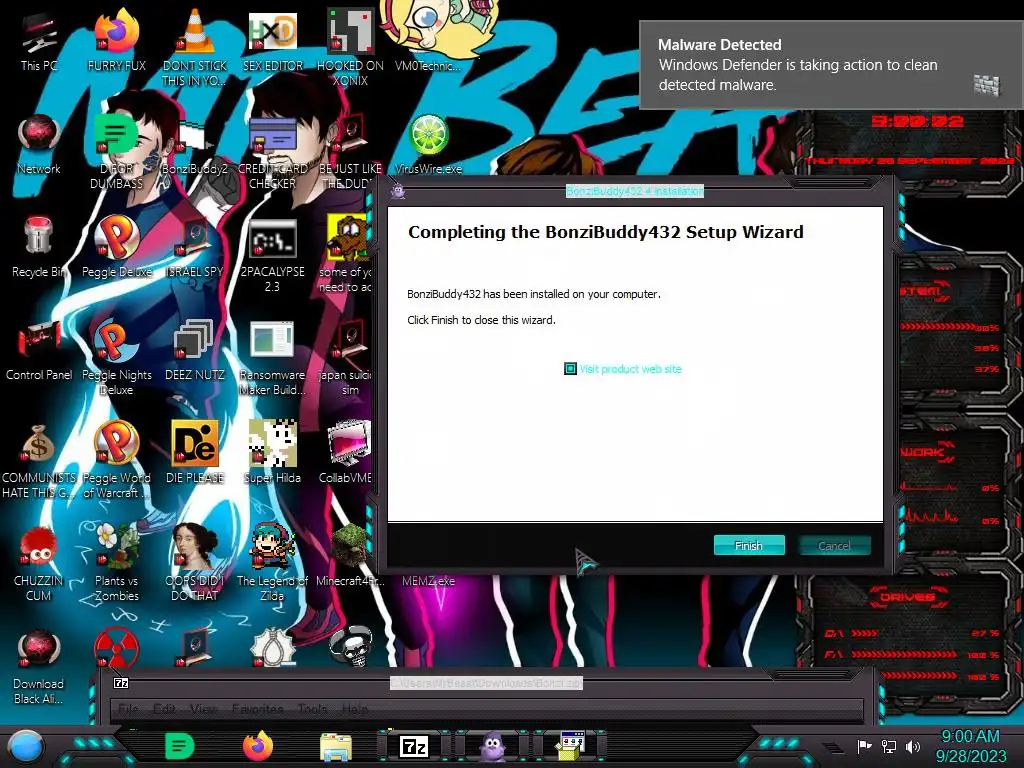Image resolution: width=1024 pixels, height=768 pixels.
Task: Select the OOPS DID I DO THAT portrait icon
Action: (x=195, y=563)
